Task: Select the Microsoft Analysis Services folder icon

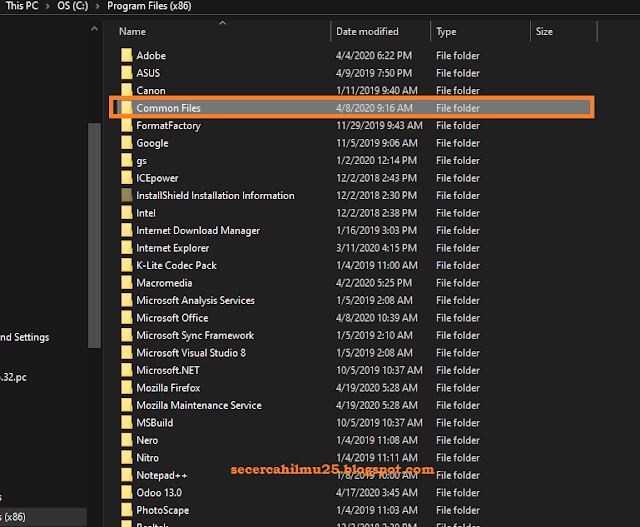Action: click(x=127, y=300)
